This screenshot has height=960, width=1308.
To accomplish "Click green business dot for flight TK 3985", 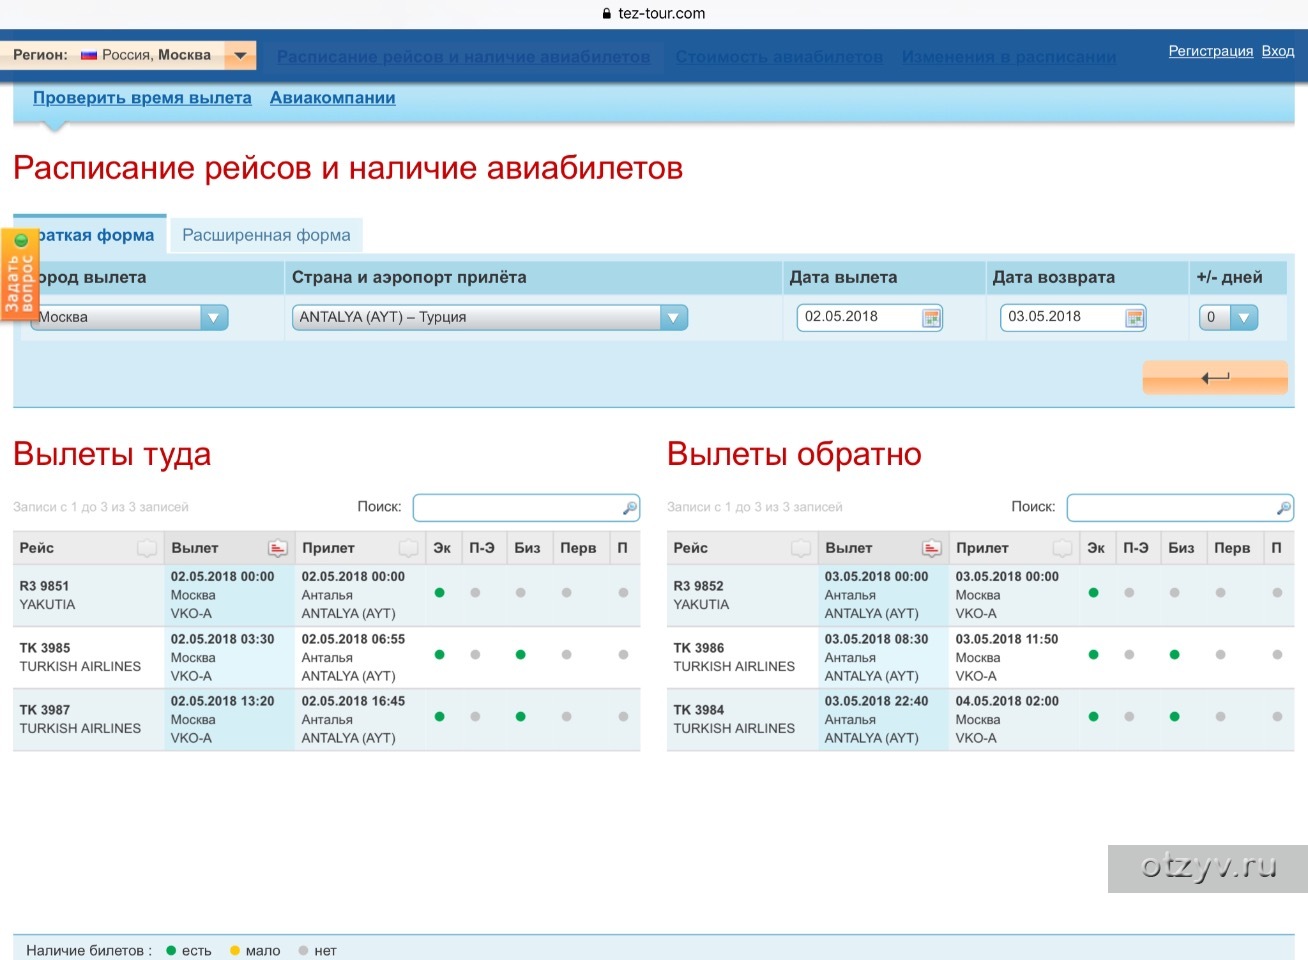I will [x=520, y=655].
